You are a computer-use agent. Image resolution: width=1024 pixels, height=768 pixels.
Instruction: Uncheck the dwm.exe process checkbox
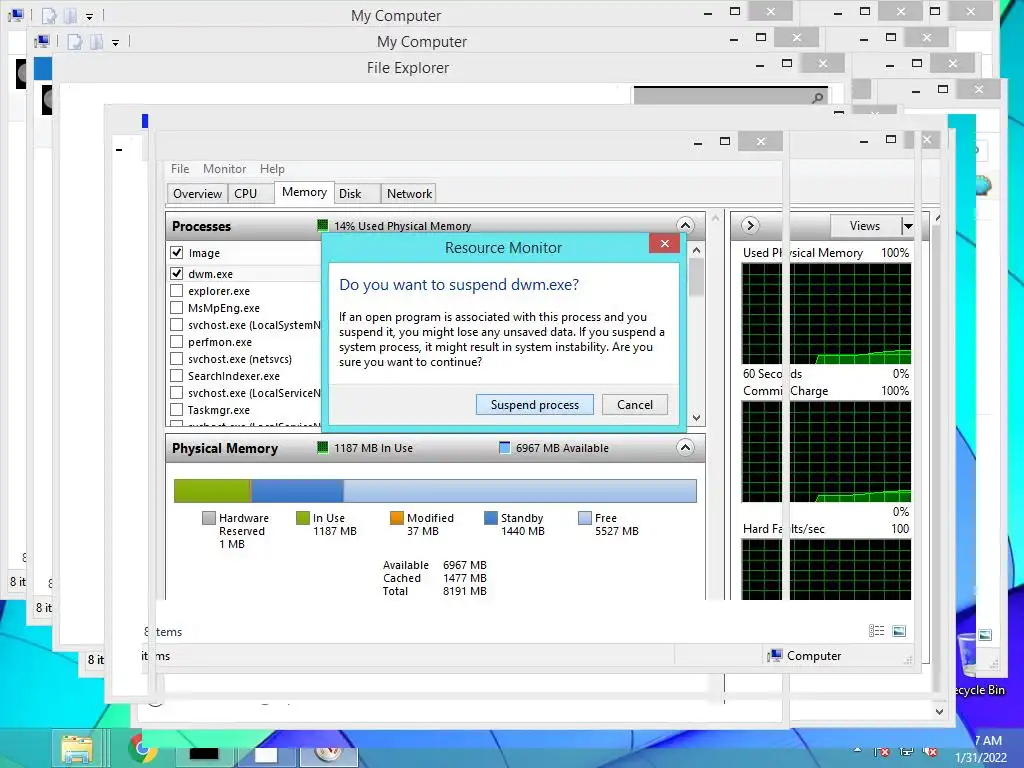176,273
